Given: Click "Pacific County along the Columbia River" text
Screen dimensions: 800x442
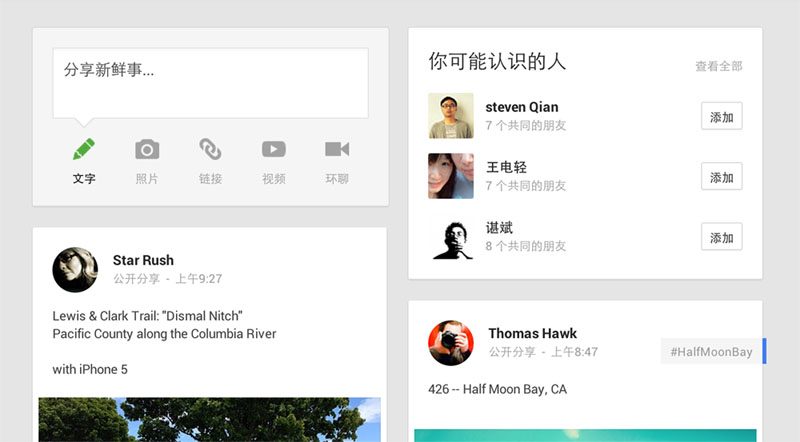Looking at the screenshot, I should click(164, 334).
